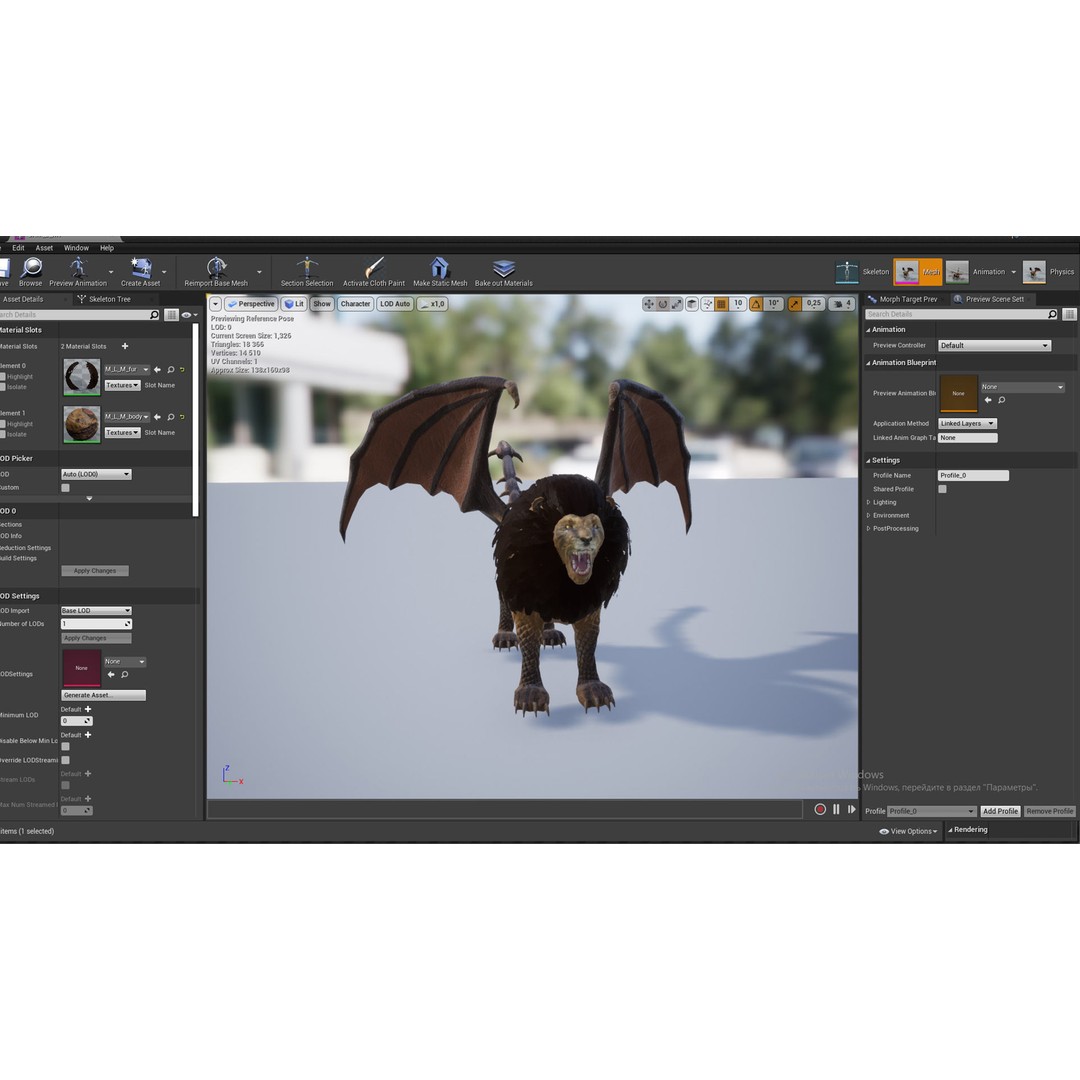Reset M_L_M_body material to default

(x=183, y=417)
